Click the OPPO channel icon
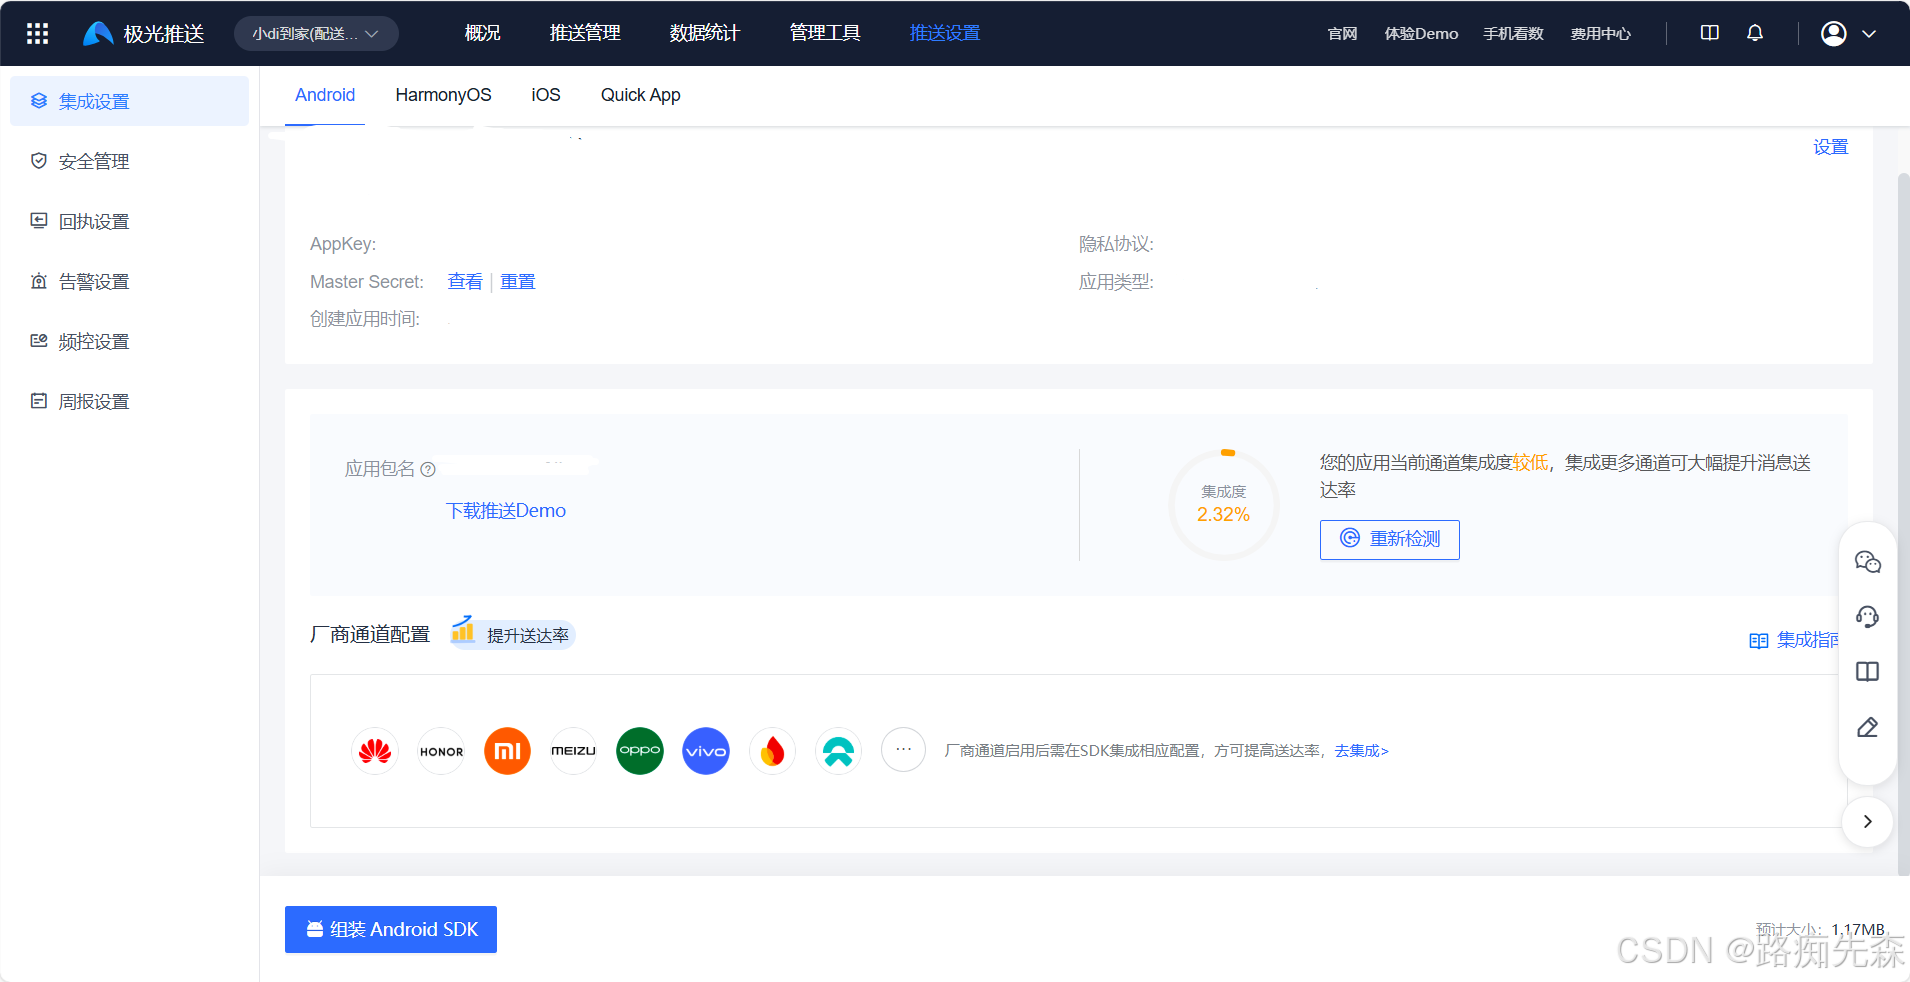1910x982 pixels. pyautogui.click(x=639, y=751)
